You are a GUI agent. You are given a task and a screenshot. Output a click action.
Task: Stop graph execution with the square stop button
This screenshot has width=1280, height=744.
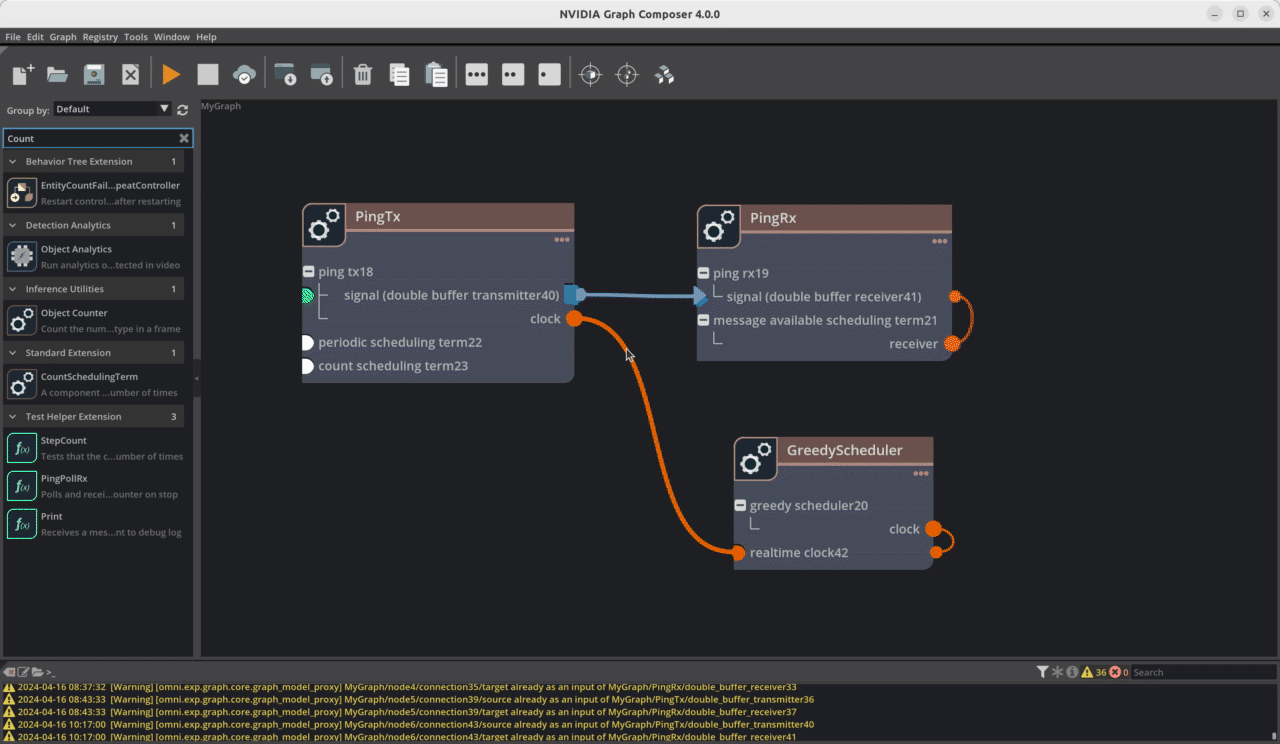[208, 74]
